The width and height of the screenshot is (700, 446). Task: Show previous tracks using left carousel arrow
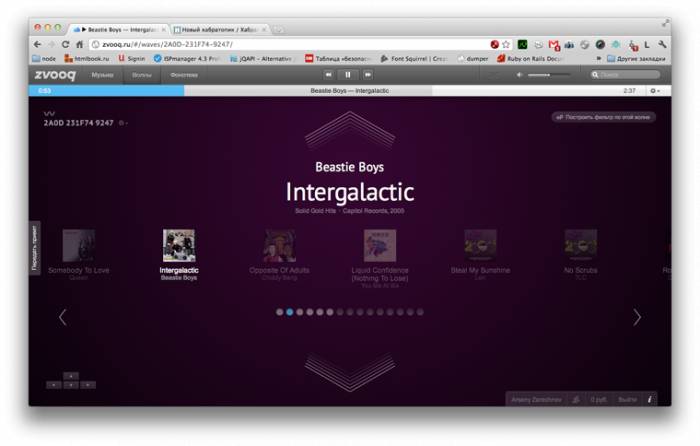coord(62,317)
